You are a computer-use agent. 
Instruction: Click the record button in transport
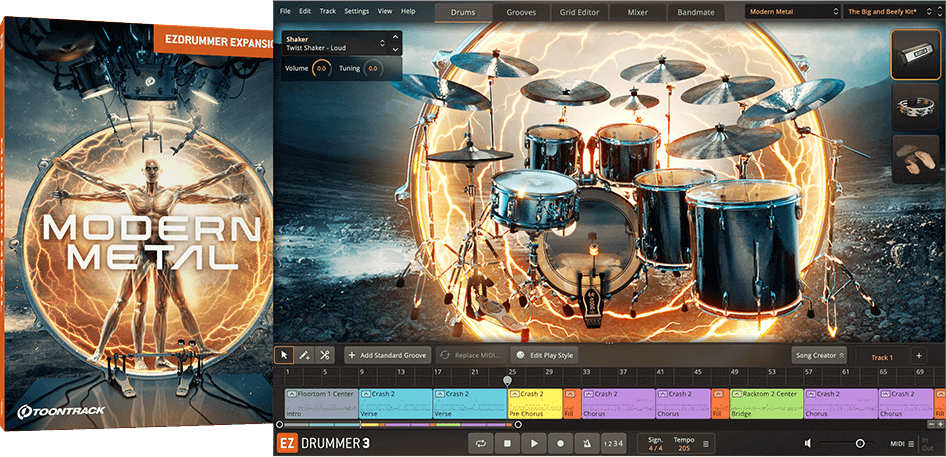pyautogui.click(x=560, y=444)
